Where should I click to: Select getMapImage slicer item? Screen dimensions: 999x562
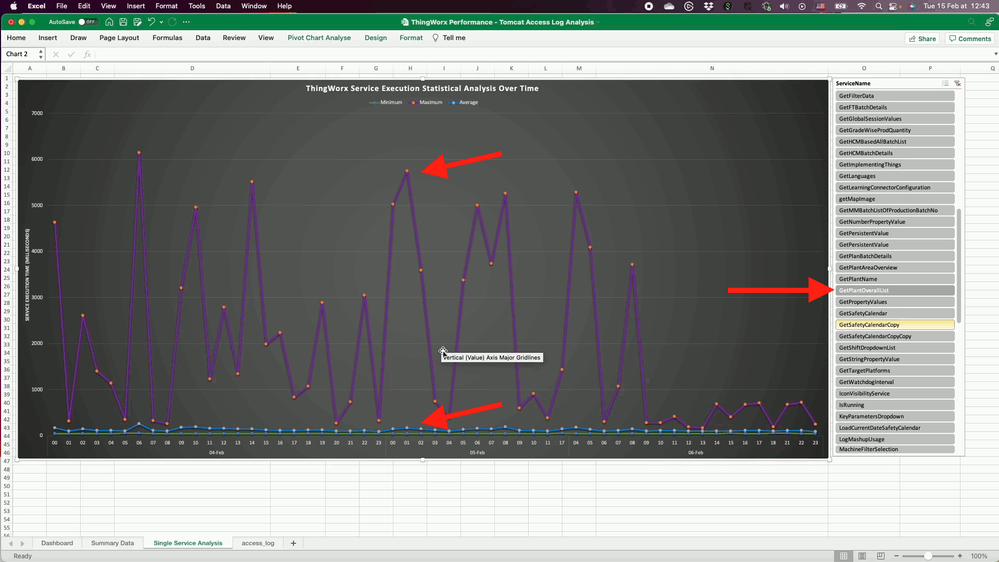895,199
